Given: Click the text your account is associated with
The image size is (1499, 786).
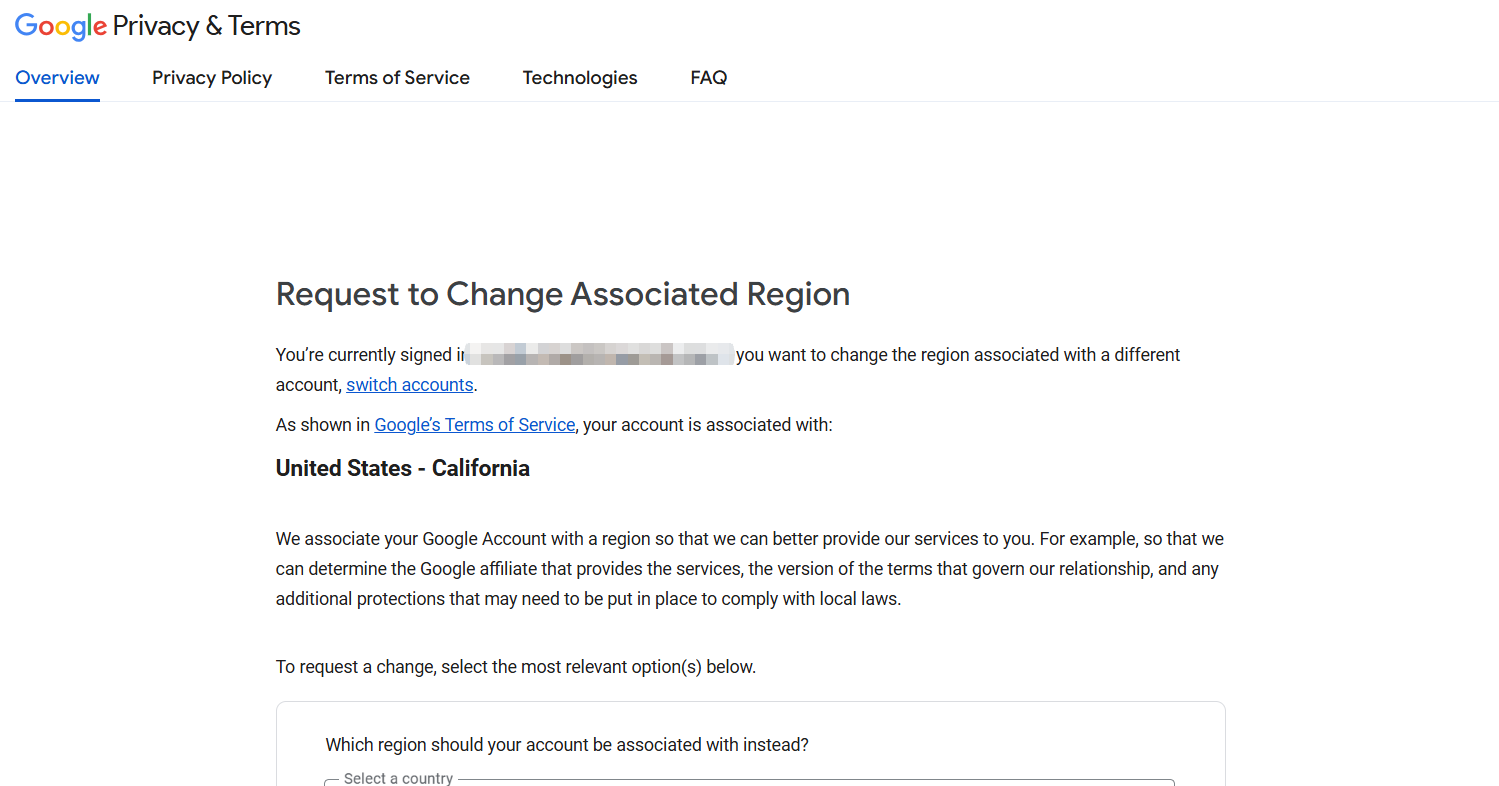Looking at the screenshot, I should 708,425.
